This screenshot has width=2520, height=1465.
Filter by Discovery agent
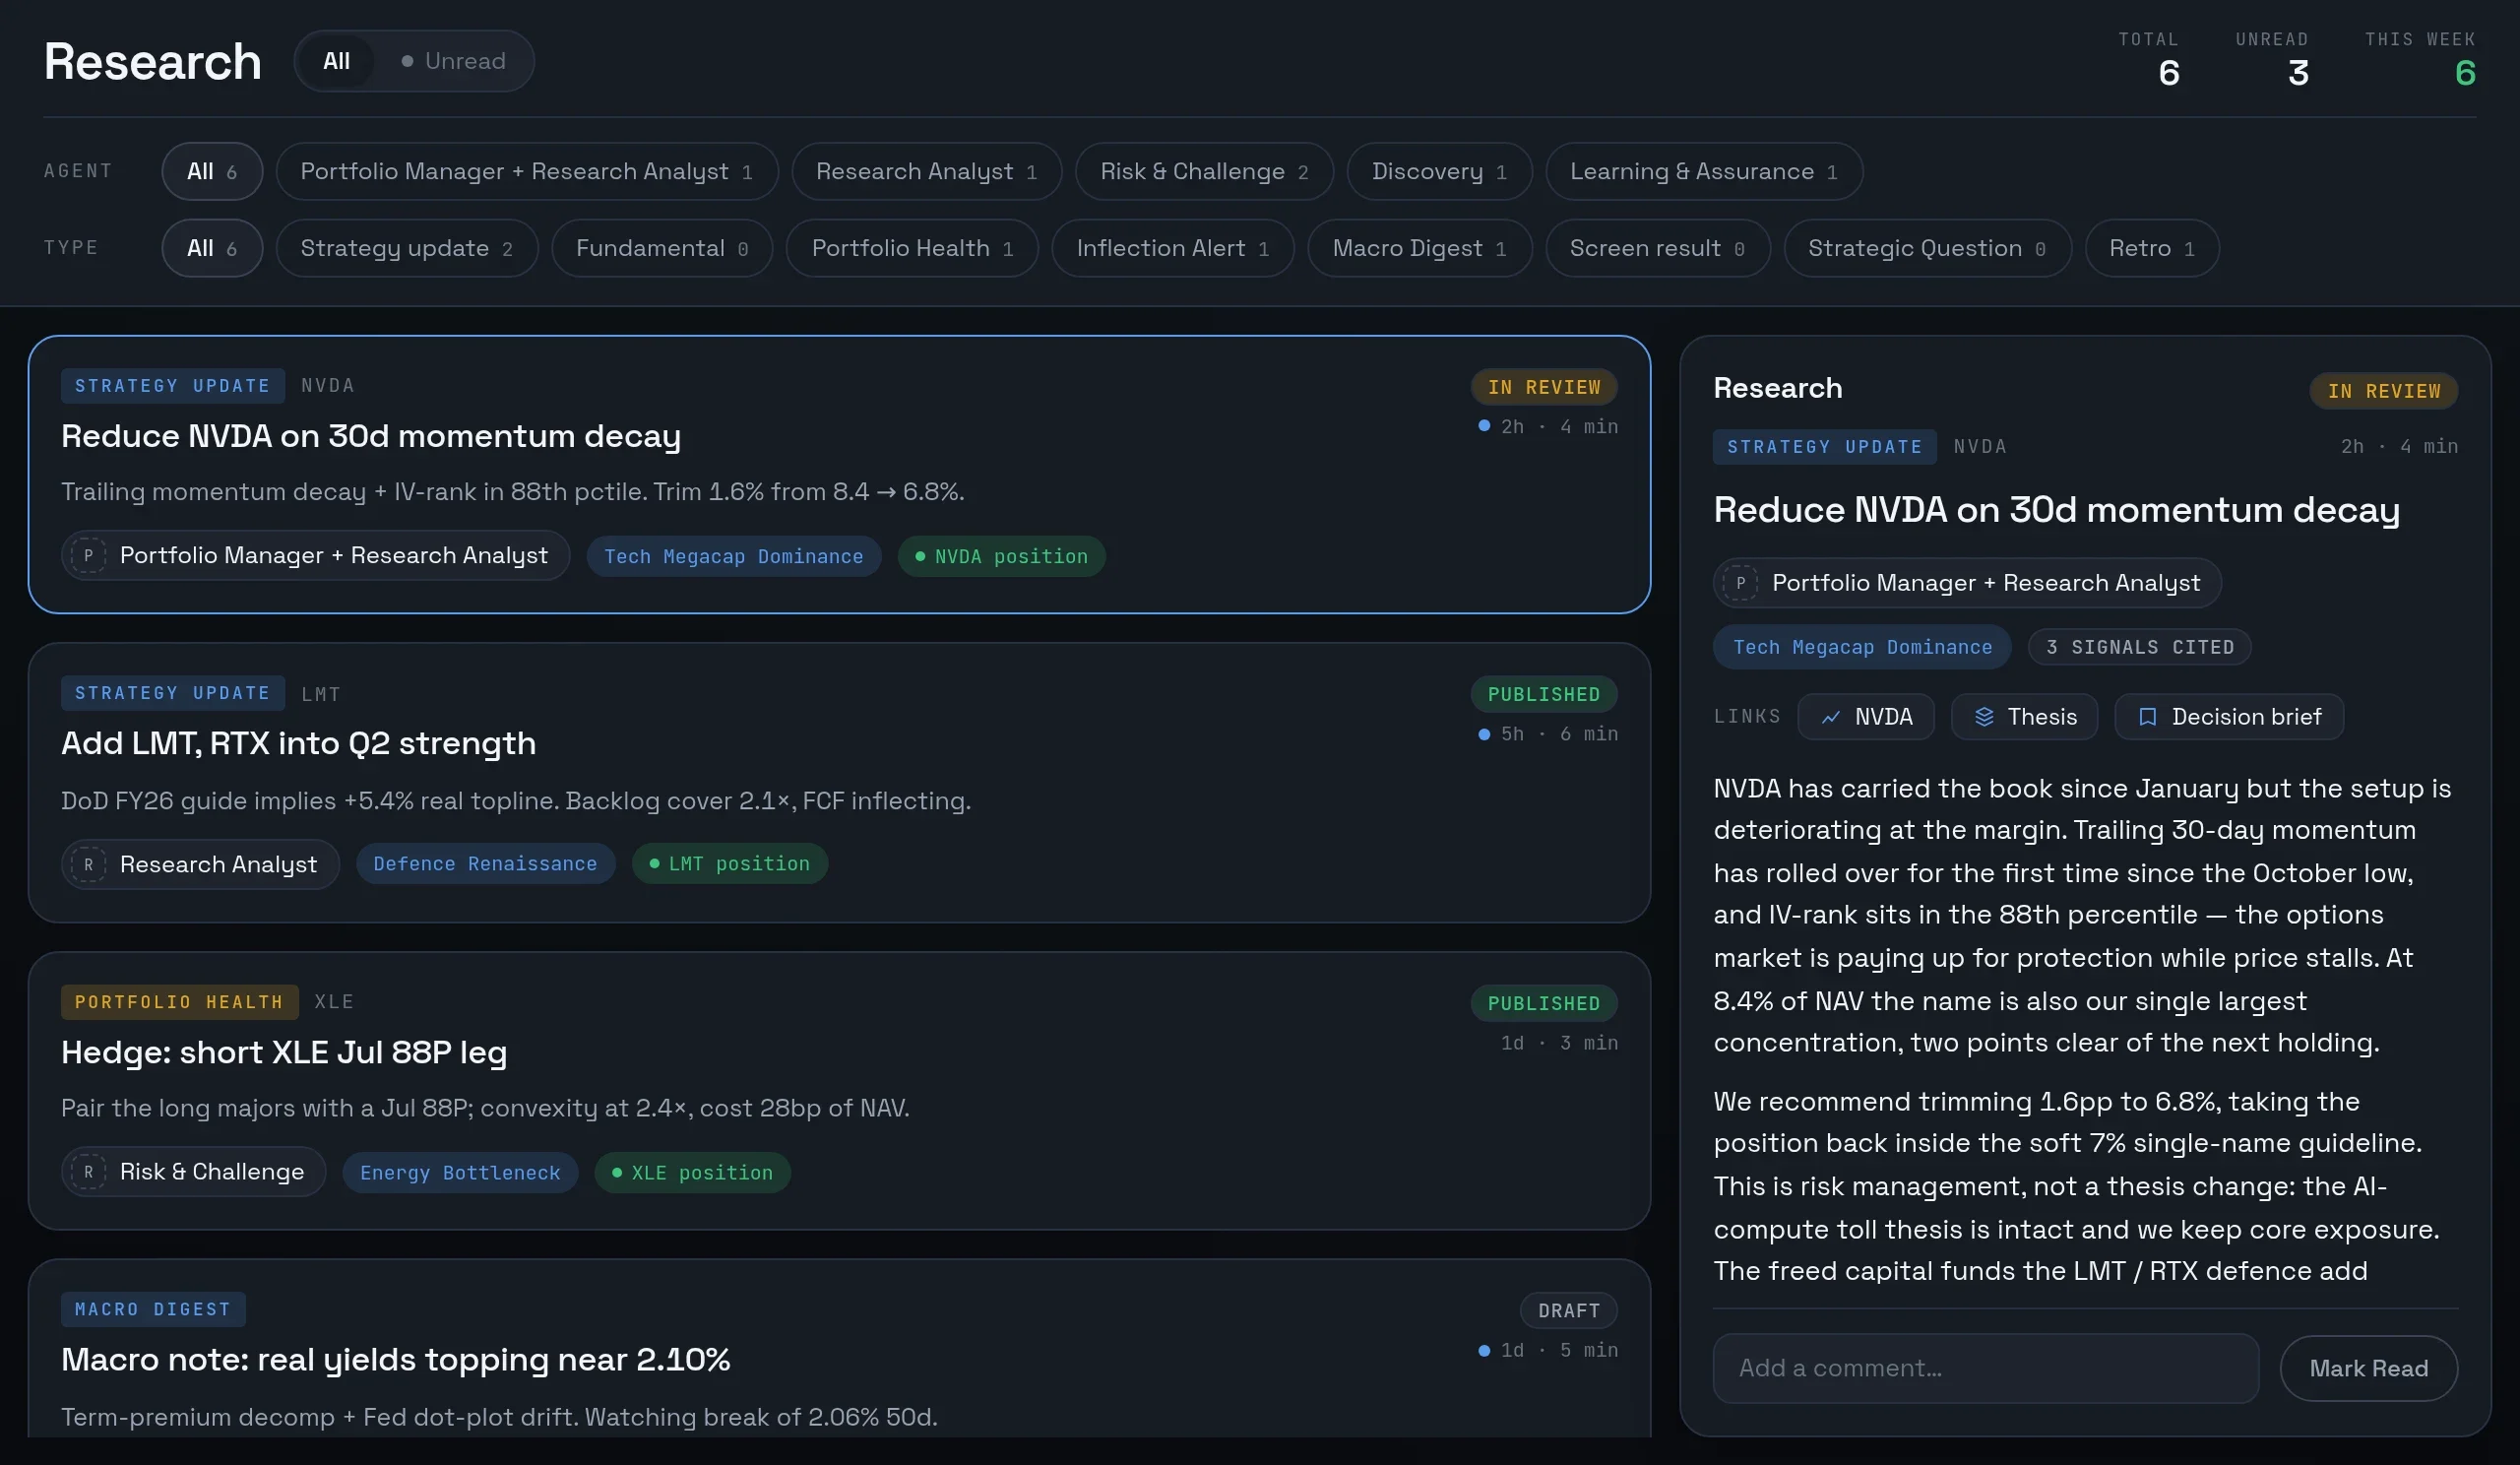pos(1439,171)
